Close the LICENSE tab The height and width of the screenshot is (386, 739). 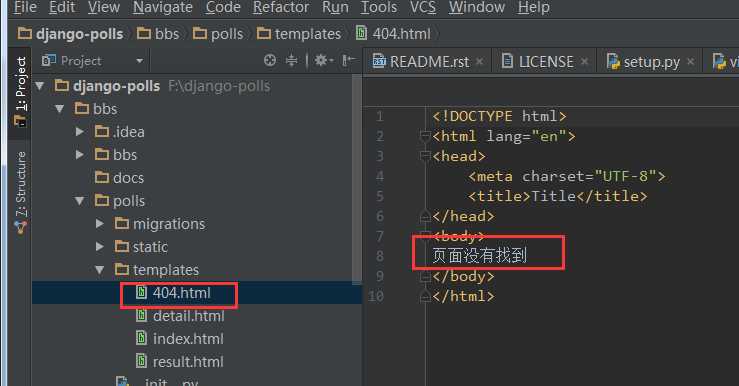click(x=584, y=62)
